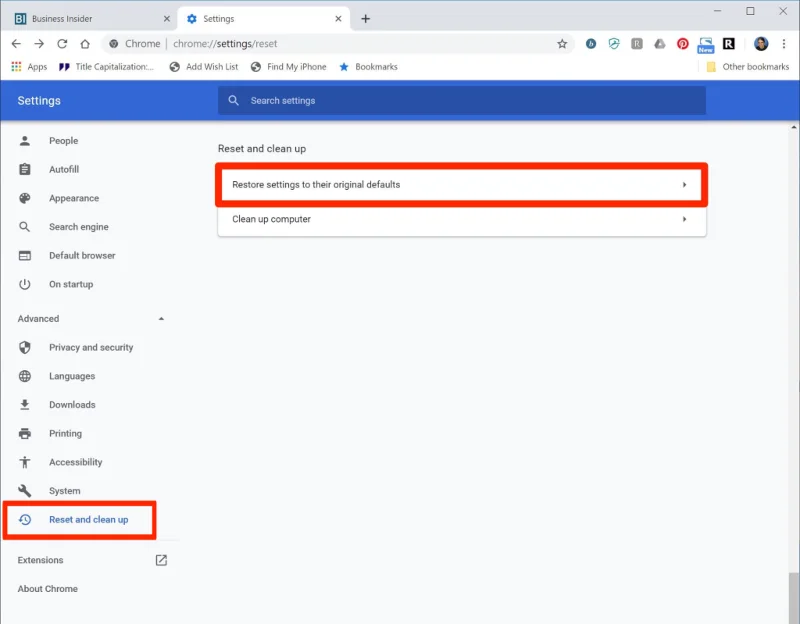Open the Apps bookmarks shortcut
This screenshot has width=800, height=624.
pos(29,67)
